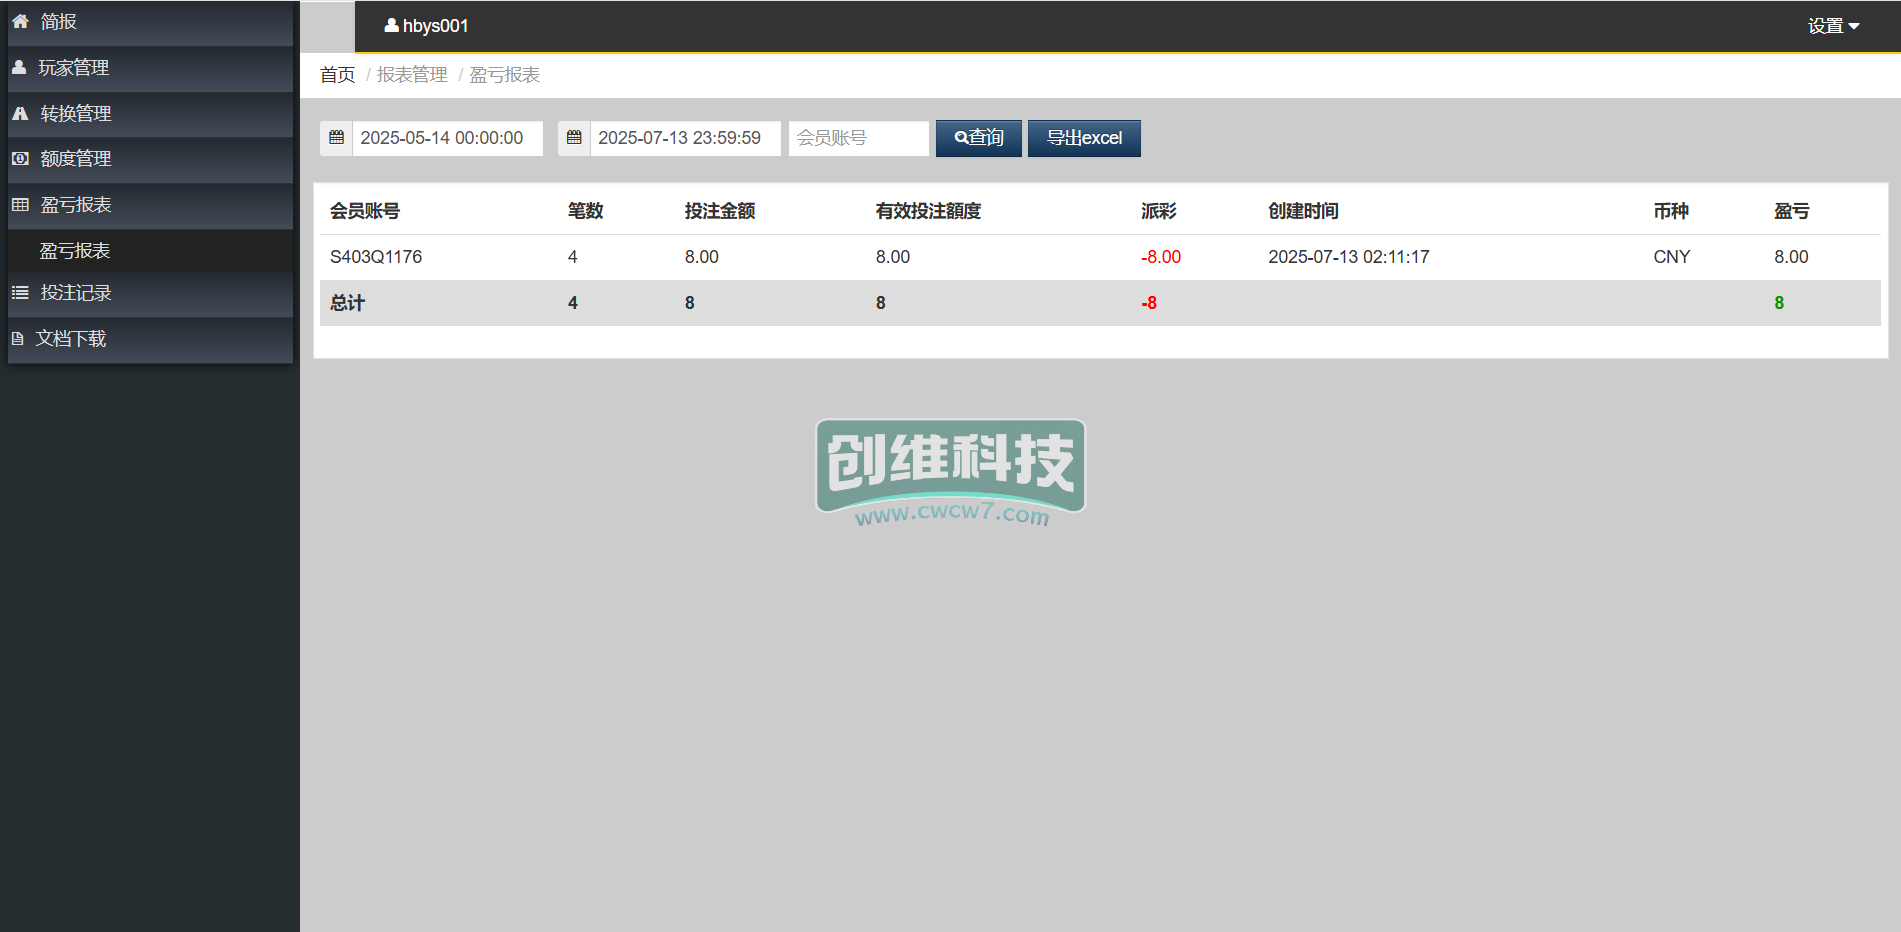The image size is (1901, 932).
Task: Click the 报表管理 breadcrumb
Action: 412,75
